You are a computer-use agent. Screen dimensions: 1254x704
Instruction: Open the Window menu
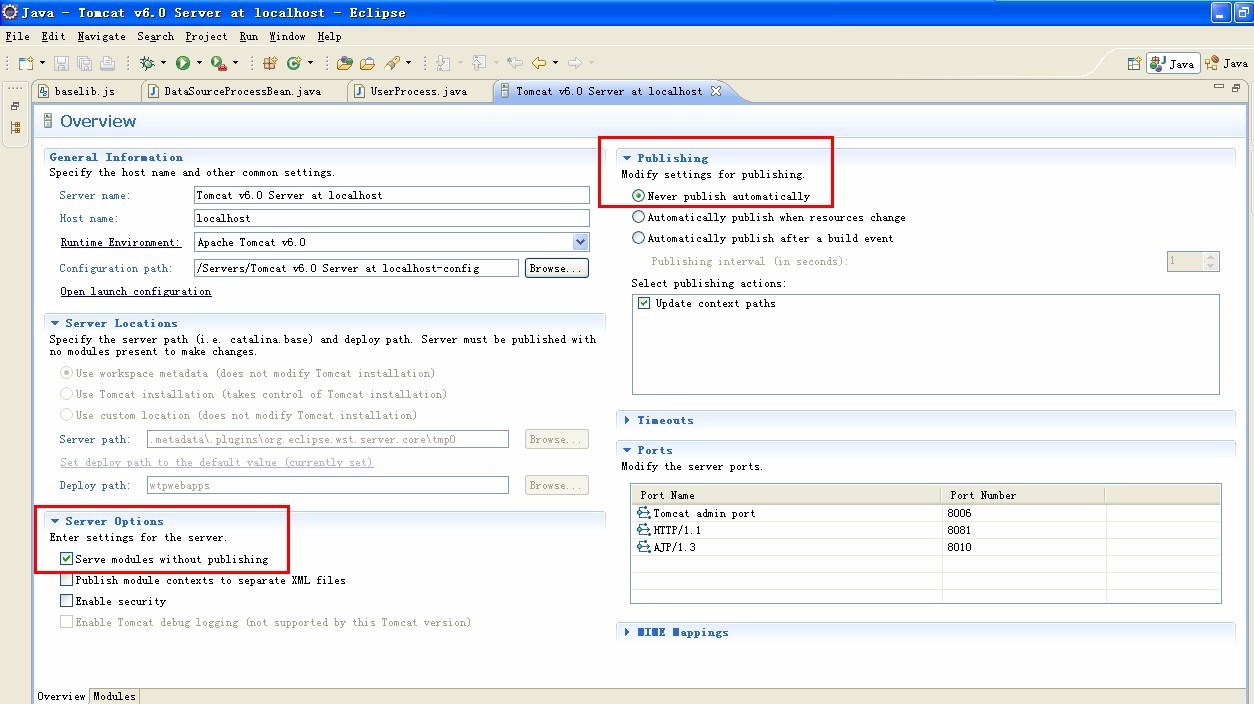click(x=287, y=36)
